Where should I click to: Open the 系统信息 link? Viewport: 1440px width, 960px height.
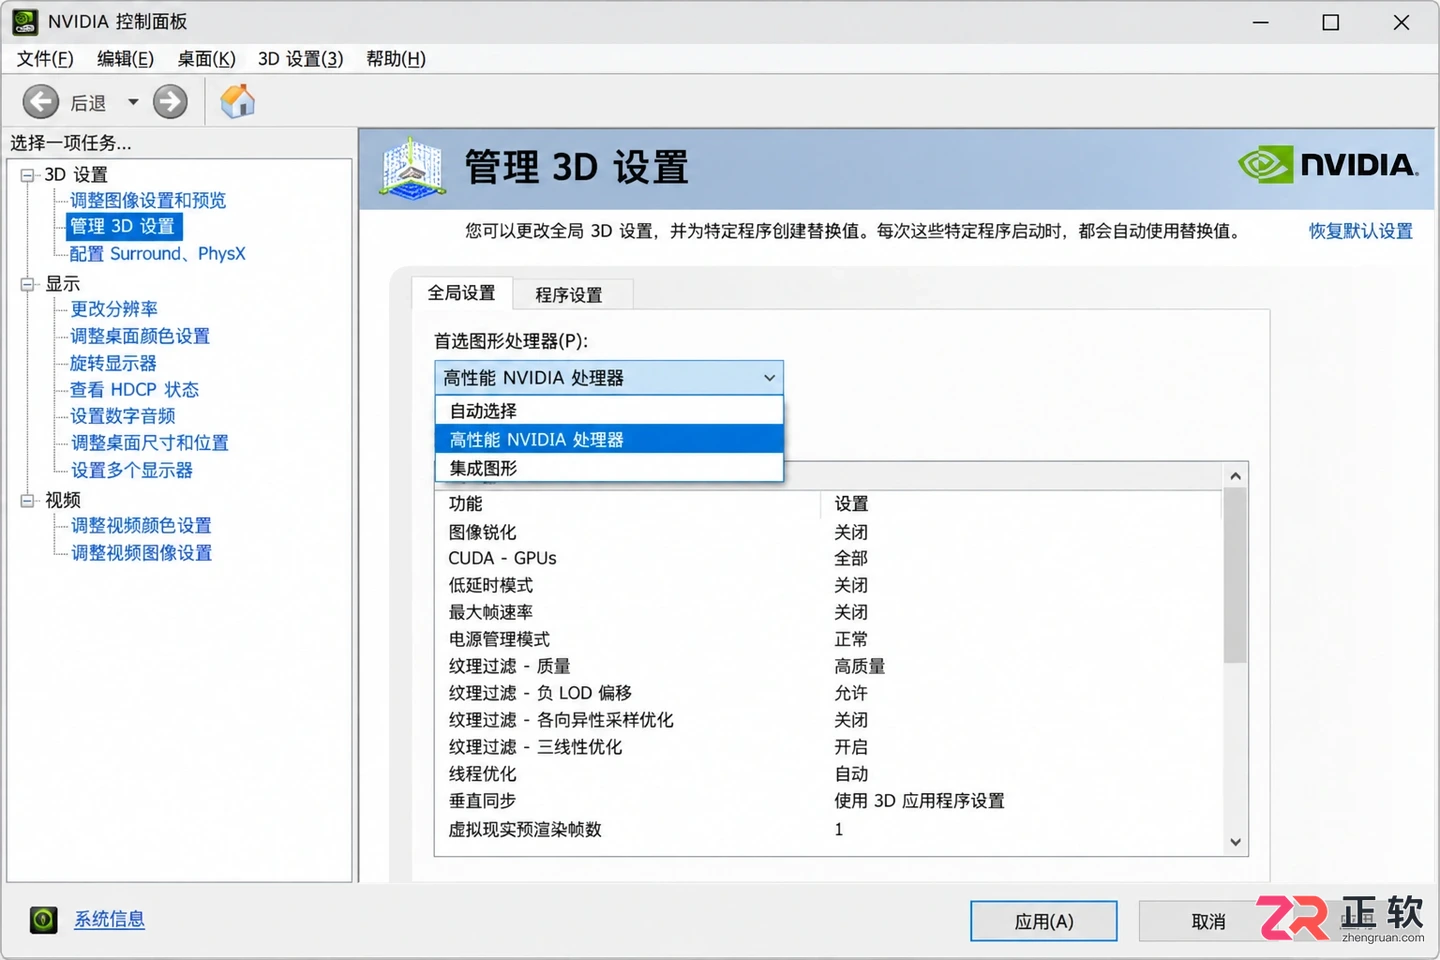pos(109,919)
